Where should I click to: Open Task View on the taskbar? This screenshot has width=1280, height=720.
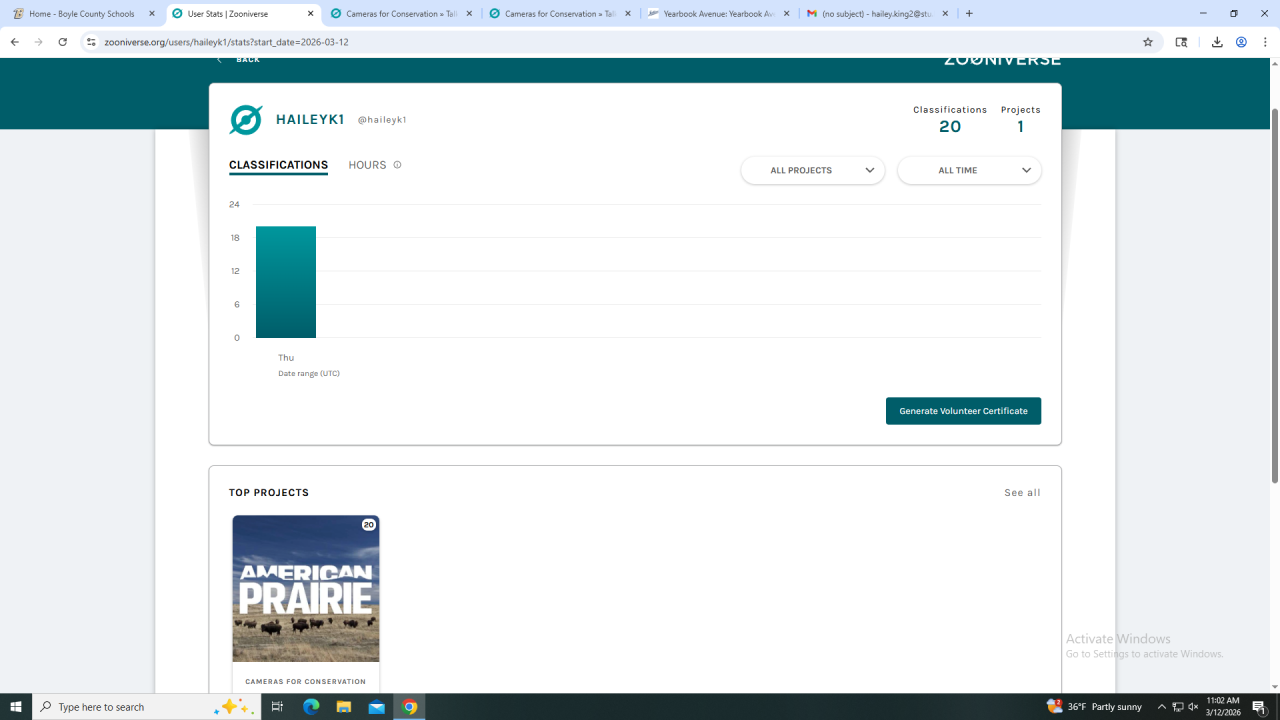(x=277, y=707)
